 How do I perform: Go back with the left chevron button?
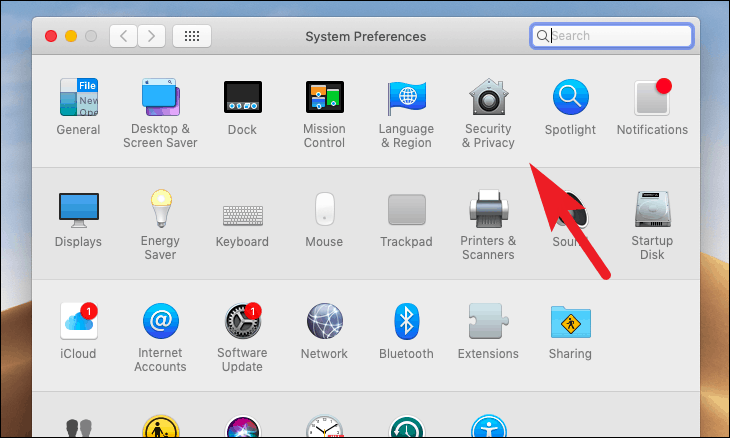pos(123,36)
